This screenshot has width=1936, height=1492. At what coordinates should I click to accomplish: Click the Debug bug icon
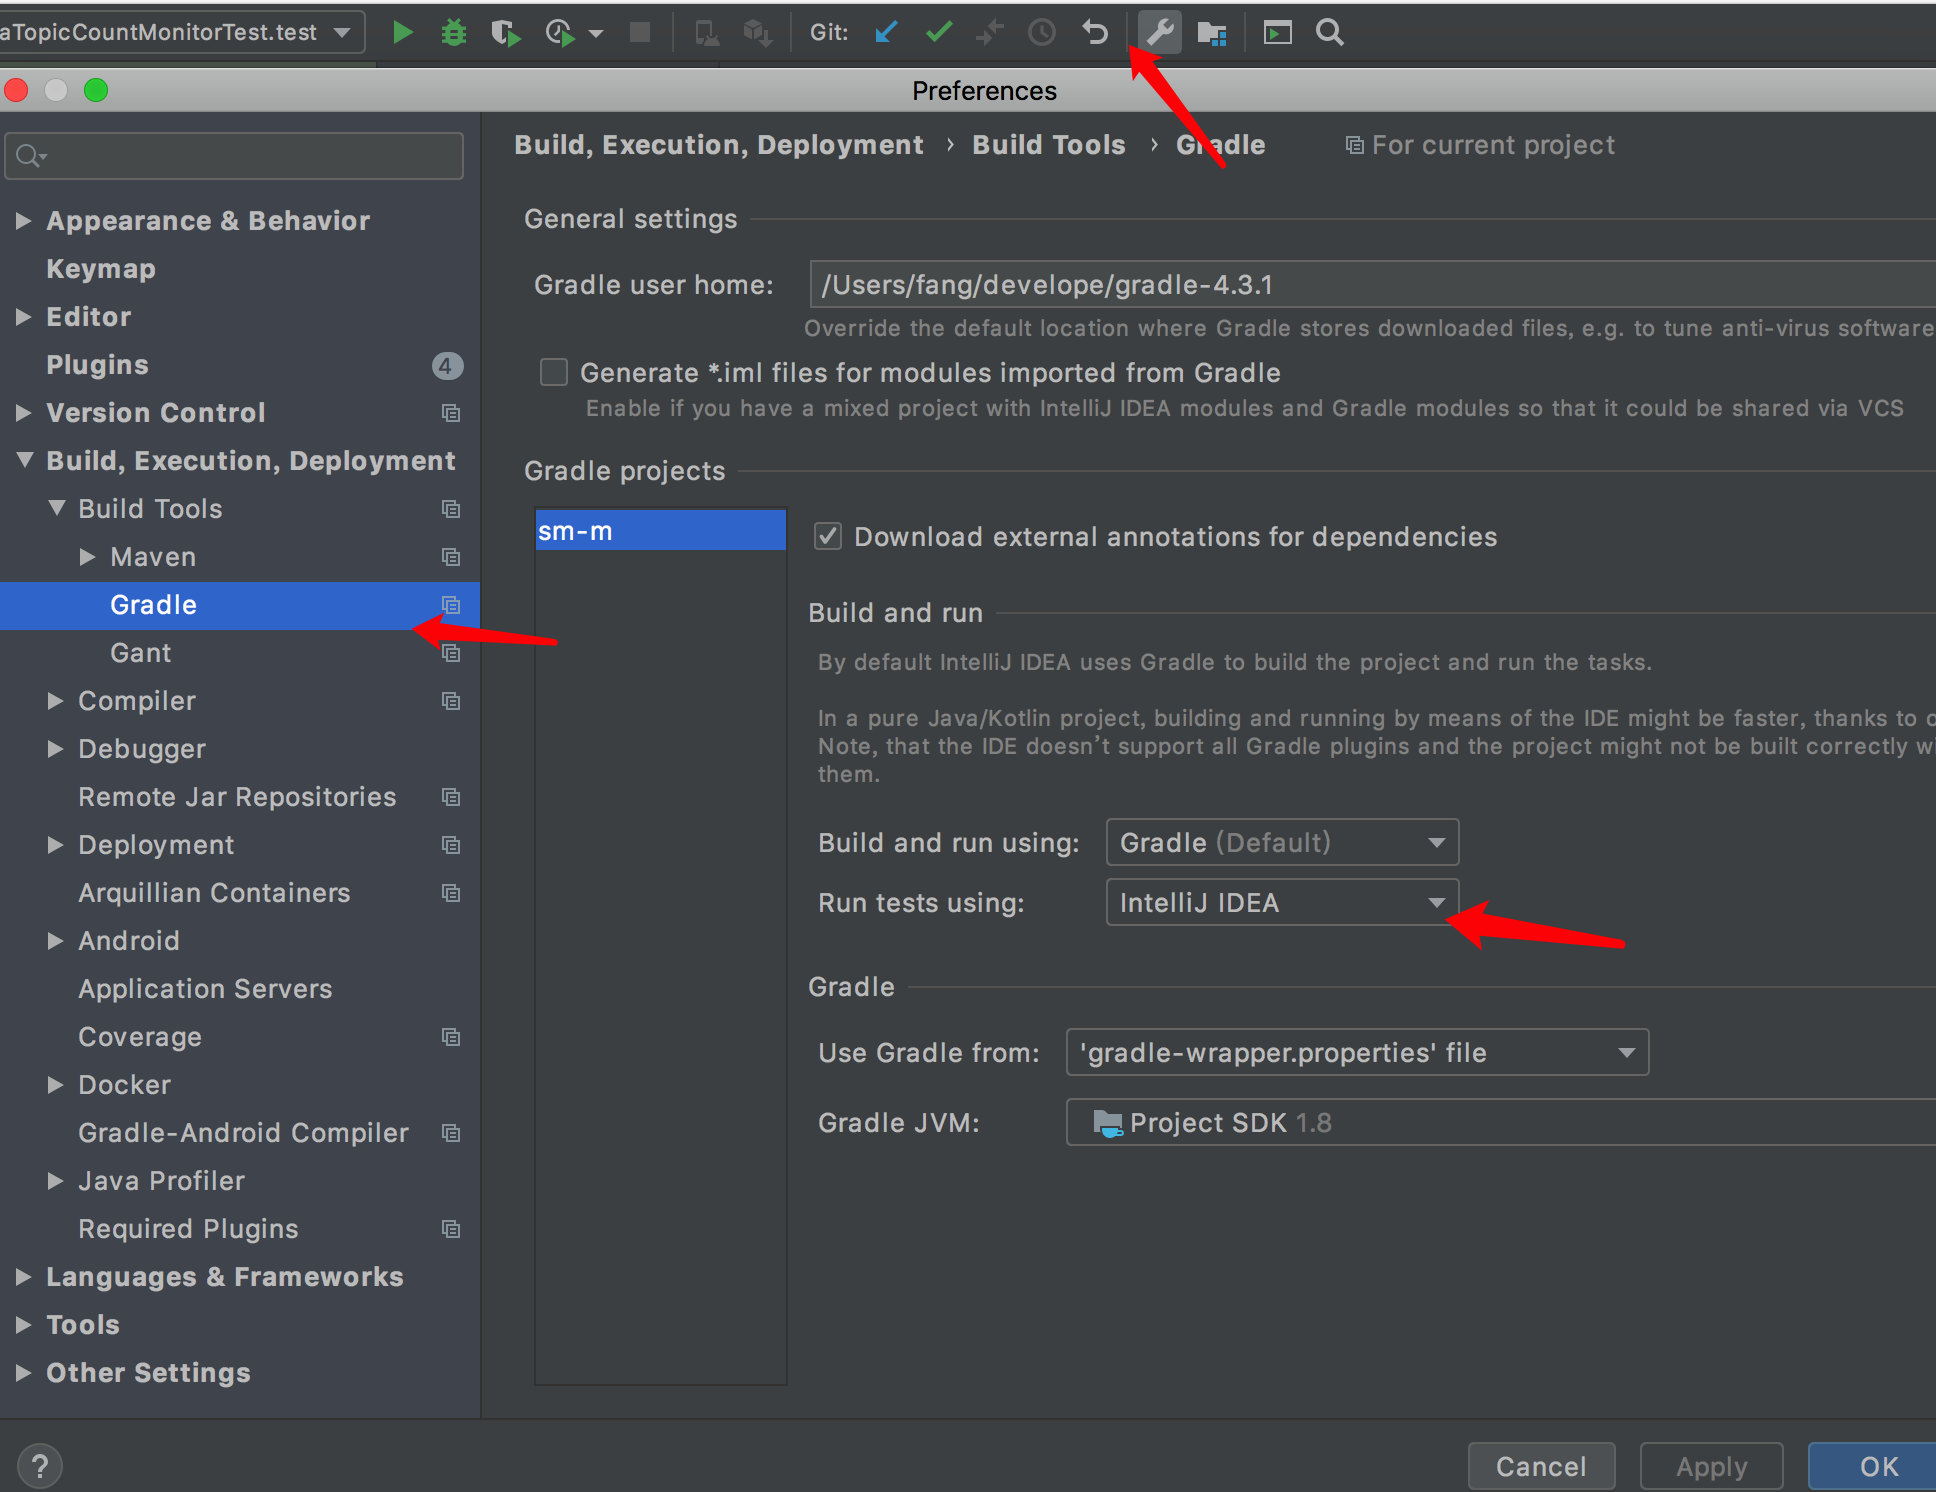(x=454, y=33)
